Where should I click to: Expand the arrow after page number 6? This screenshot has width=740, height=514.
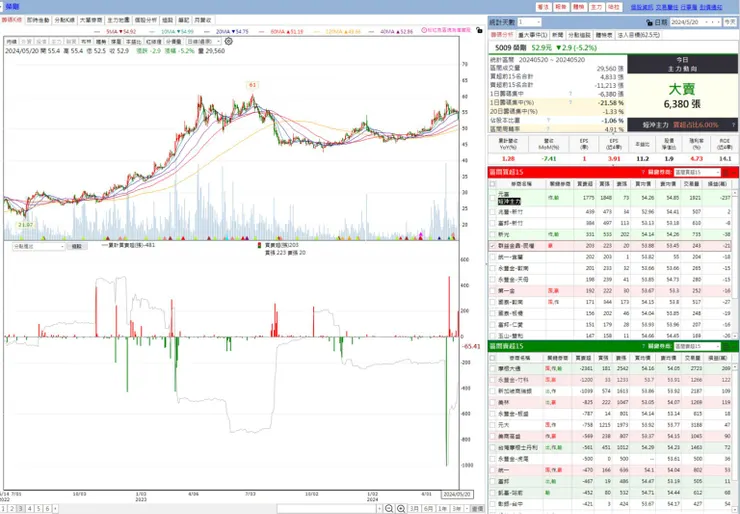point(55,508)
